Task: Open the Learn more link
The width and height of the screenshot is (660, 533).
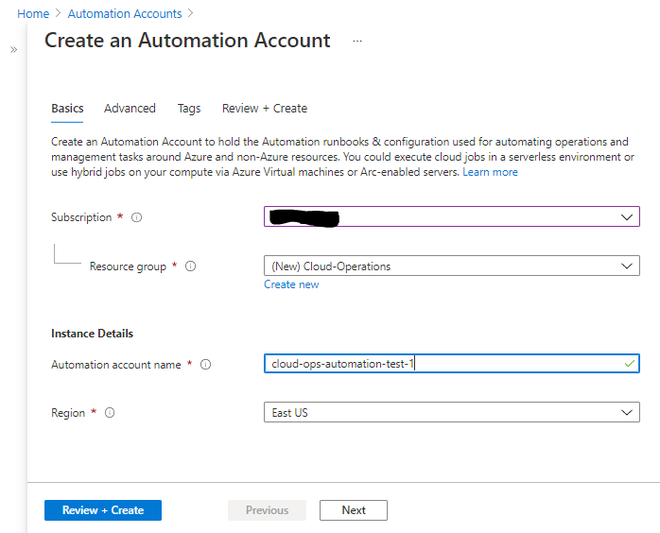Action: (x=490, y=172)
